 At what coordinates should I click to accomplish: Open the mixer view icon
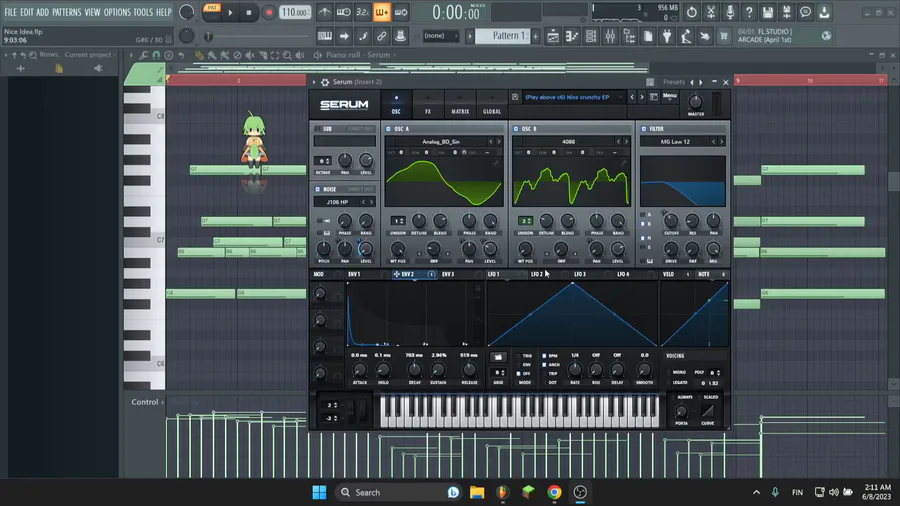610,36
